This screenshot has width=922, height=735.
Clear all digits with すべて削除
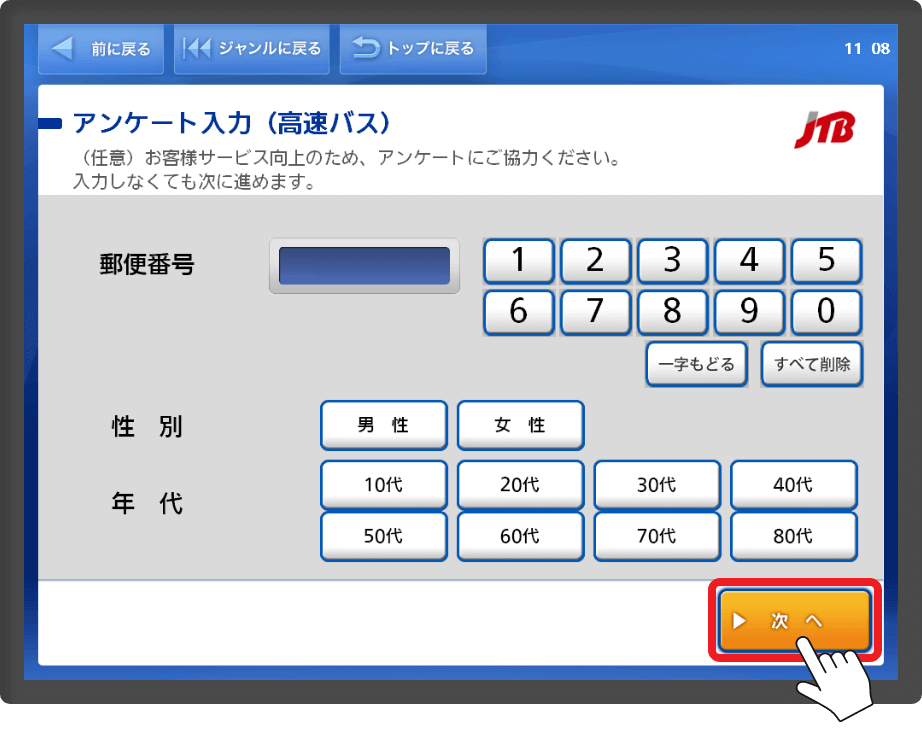[x=812, y=364]
